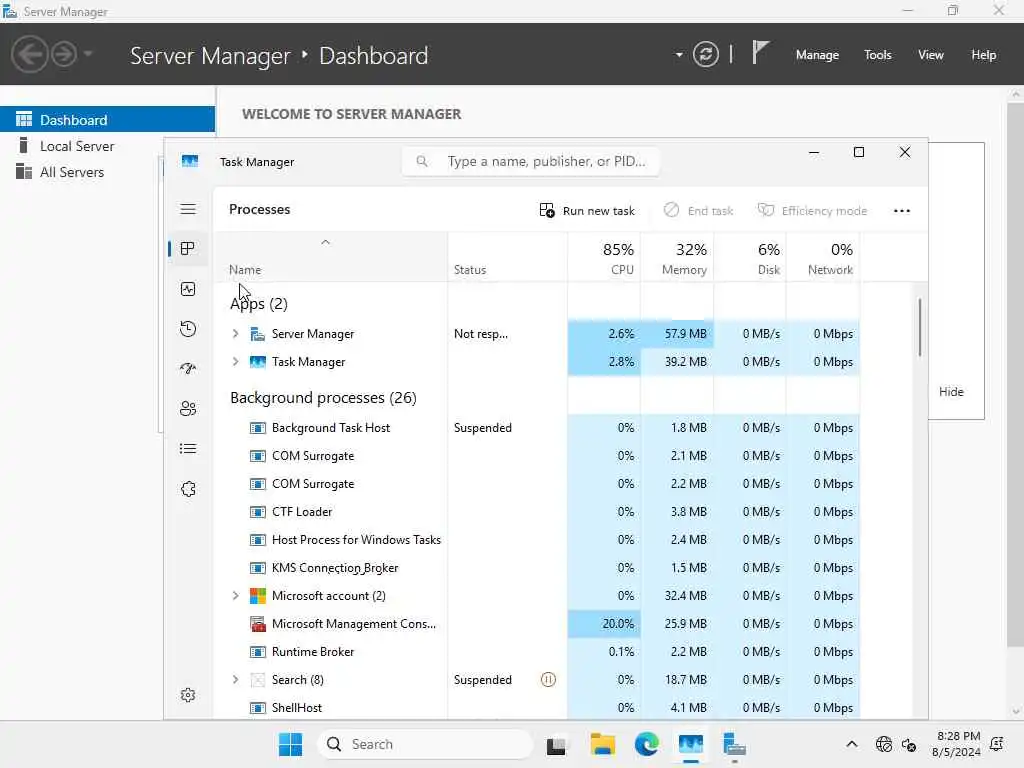Open Server Manager notifications flag

[x=761, y=53]
